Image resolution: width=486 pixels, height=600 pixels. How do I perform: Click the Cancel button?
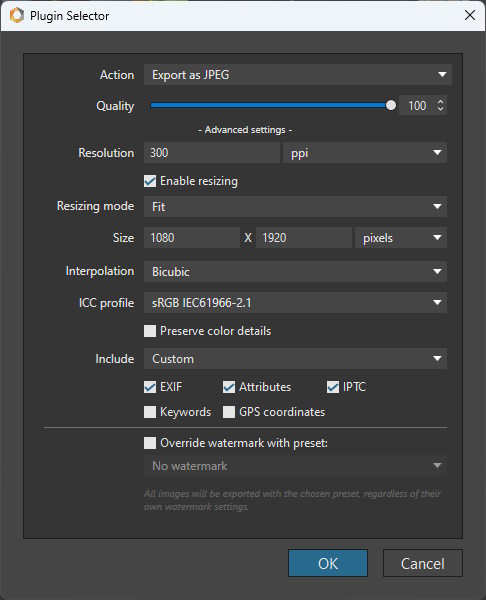(x=423, y=563)
